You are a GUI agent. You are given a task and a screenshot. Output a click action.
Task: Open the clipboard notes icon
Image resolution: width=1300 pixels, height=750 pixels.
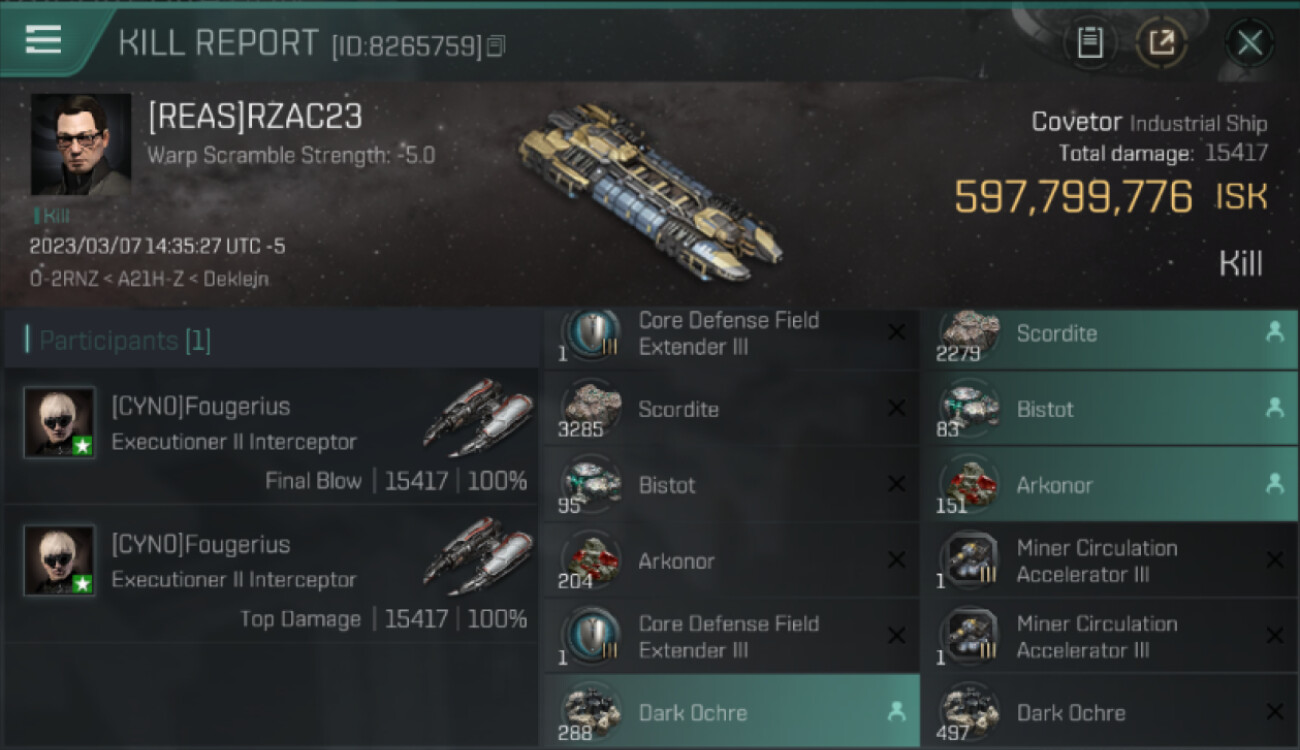click(1090, 43)
